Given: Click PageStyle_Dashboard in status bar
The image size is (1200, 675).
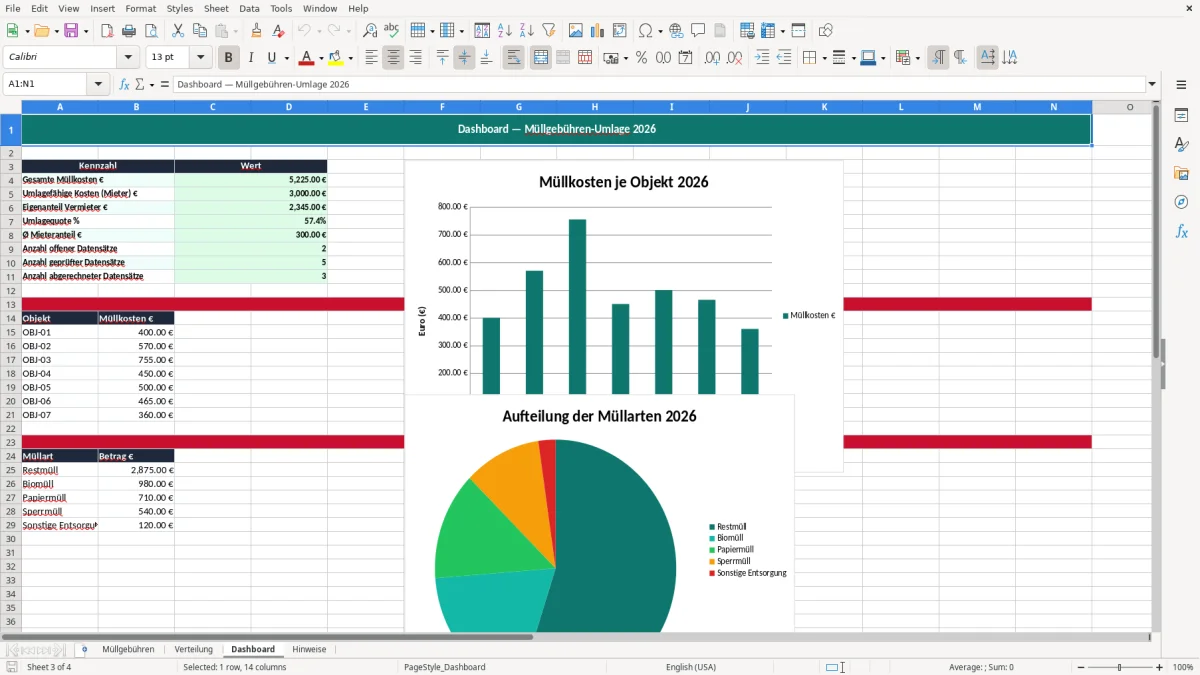Looking at the screenshot, I should pyautogui.click(x=445, y=667).
